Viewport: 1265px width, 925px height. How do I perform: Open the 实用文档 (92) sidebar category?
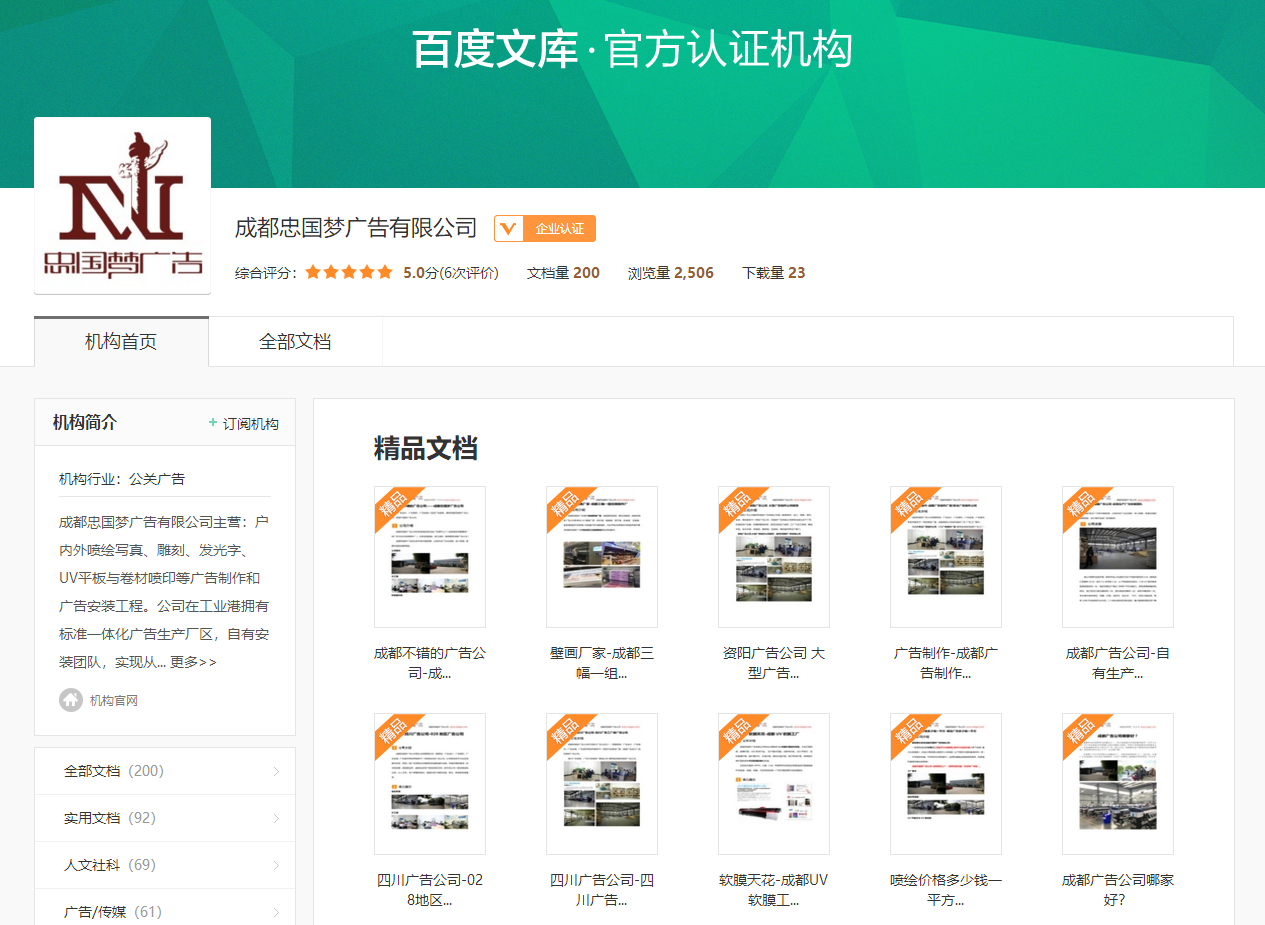coord(165,818)
